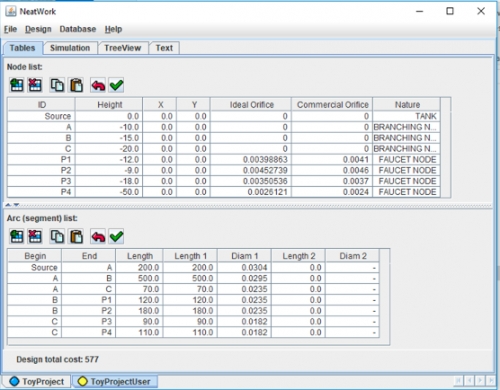The image size is (500, 390).
Task: Select the ToyProjectUser bottom tab
Action: click(x=115, y=382)
